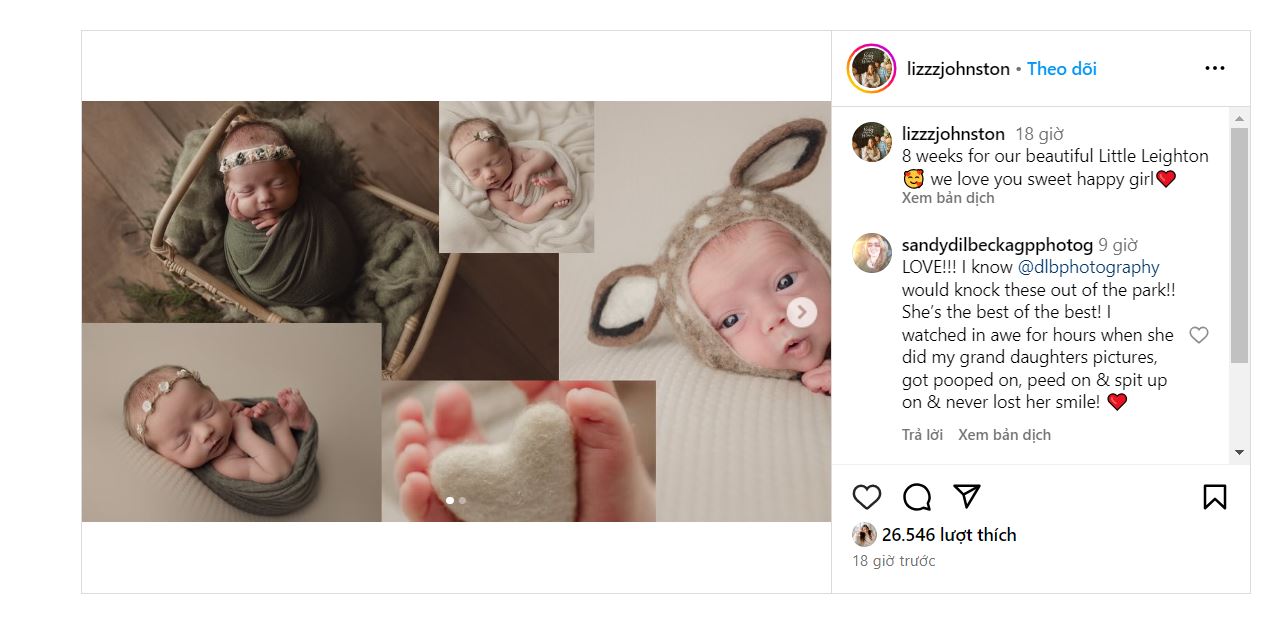Click the Theo dõi follow button
1285x643 pixels.
tap(1061, 69)
